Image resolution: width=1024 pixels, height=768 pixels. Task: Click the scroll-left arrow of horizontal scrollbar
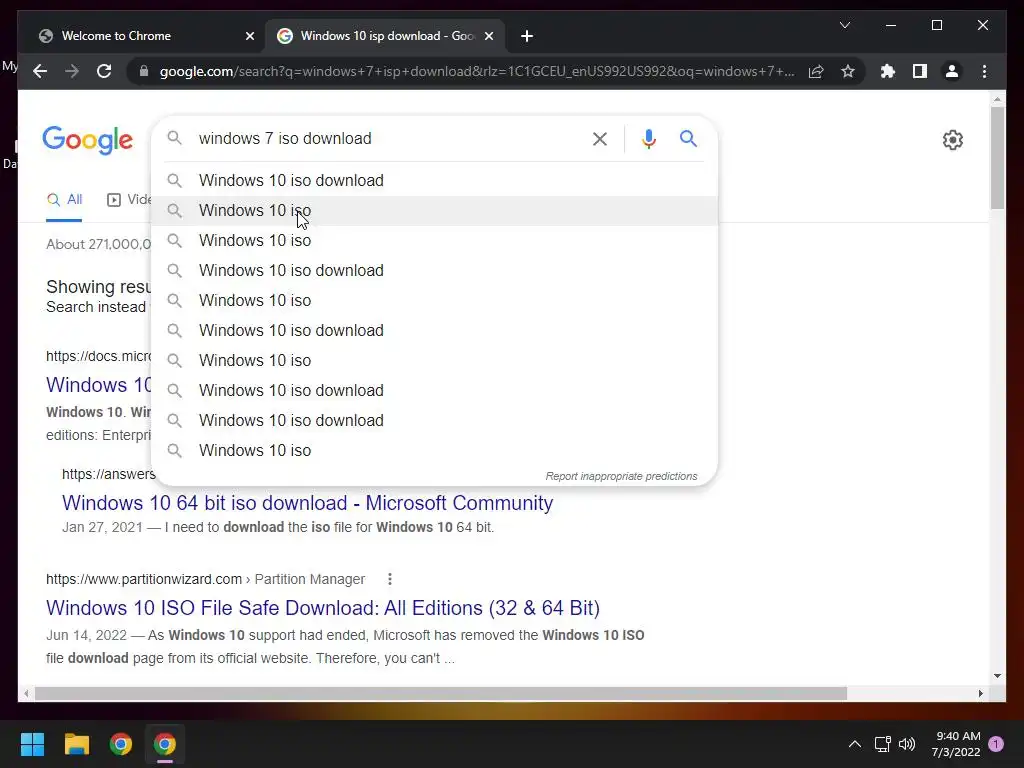pos(26,694)
